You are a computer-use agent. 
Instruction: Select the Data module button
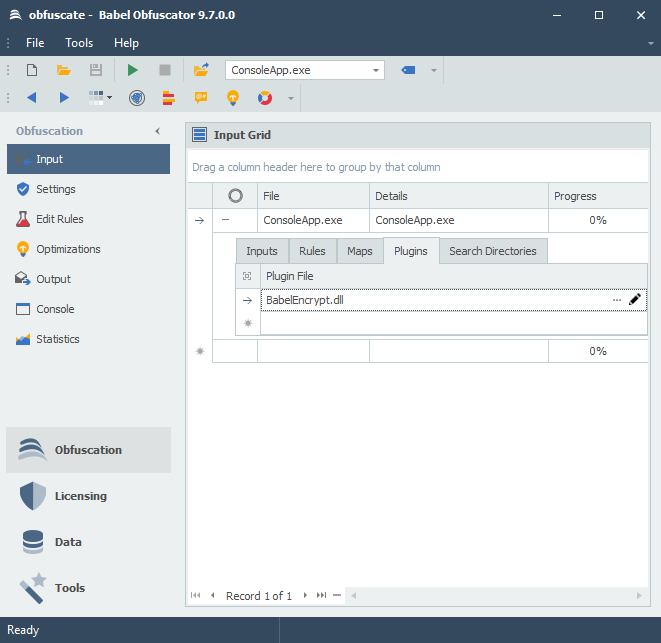89,542
